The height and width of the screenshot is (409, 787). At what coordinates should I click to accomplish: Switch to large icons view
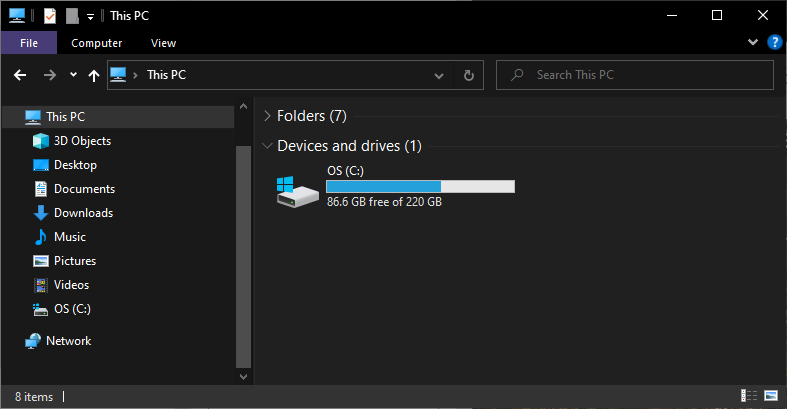click(770, 397)
